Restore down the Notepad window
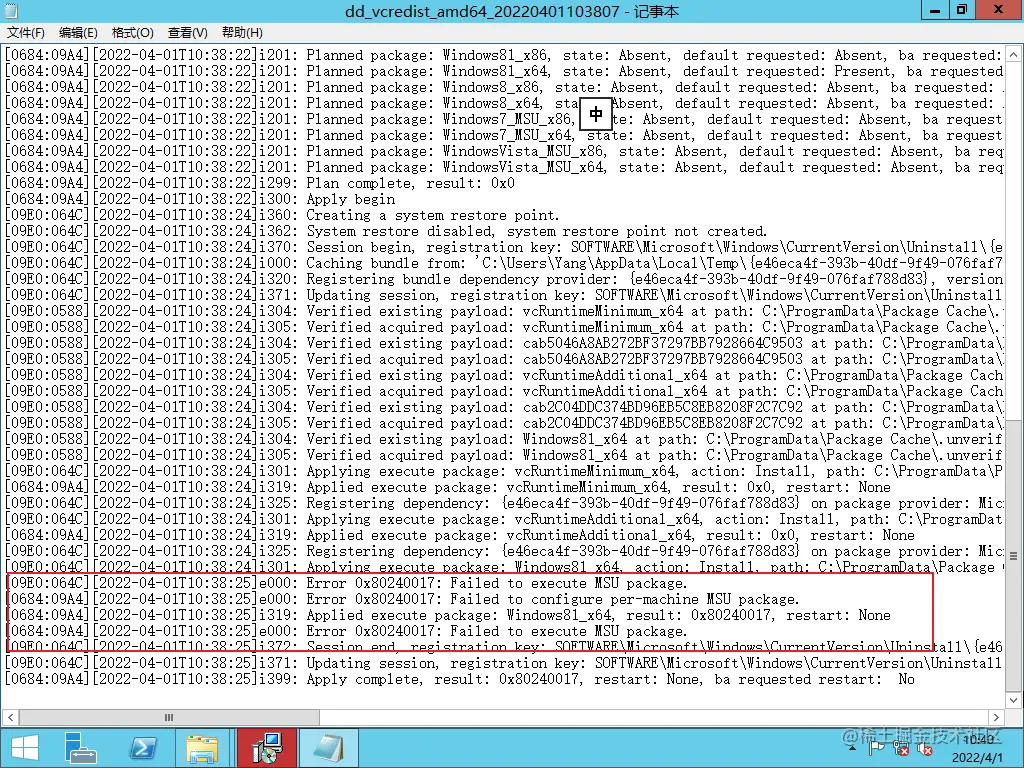This screenshot has height=768, width=1024. (x=961, y=10)
